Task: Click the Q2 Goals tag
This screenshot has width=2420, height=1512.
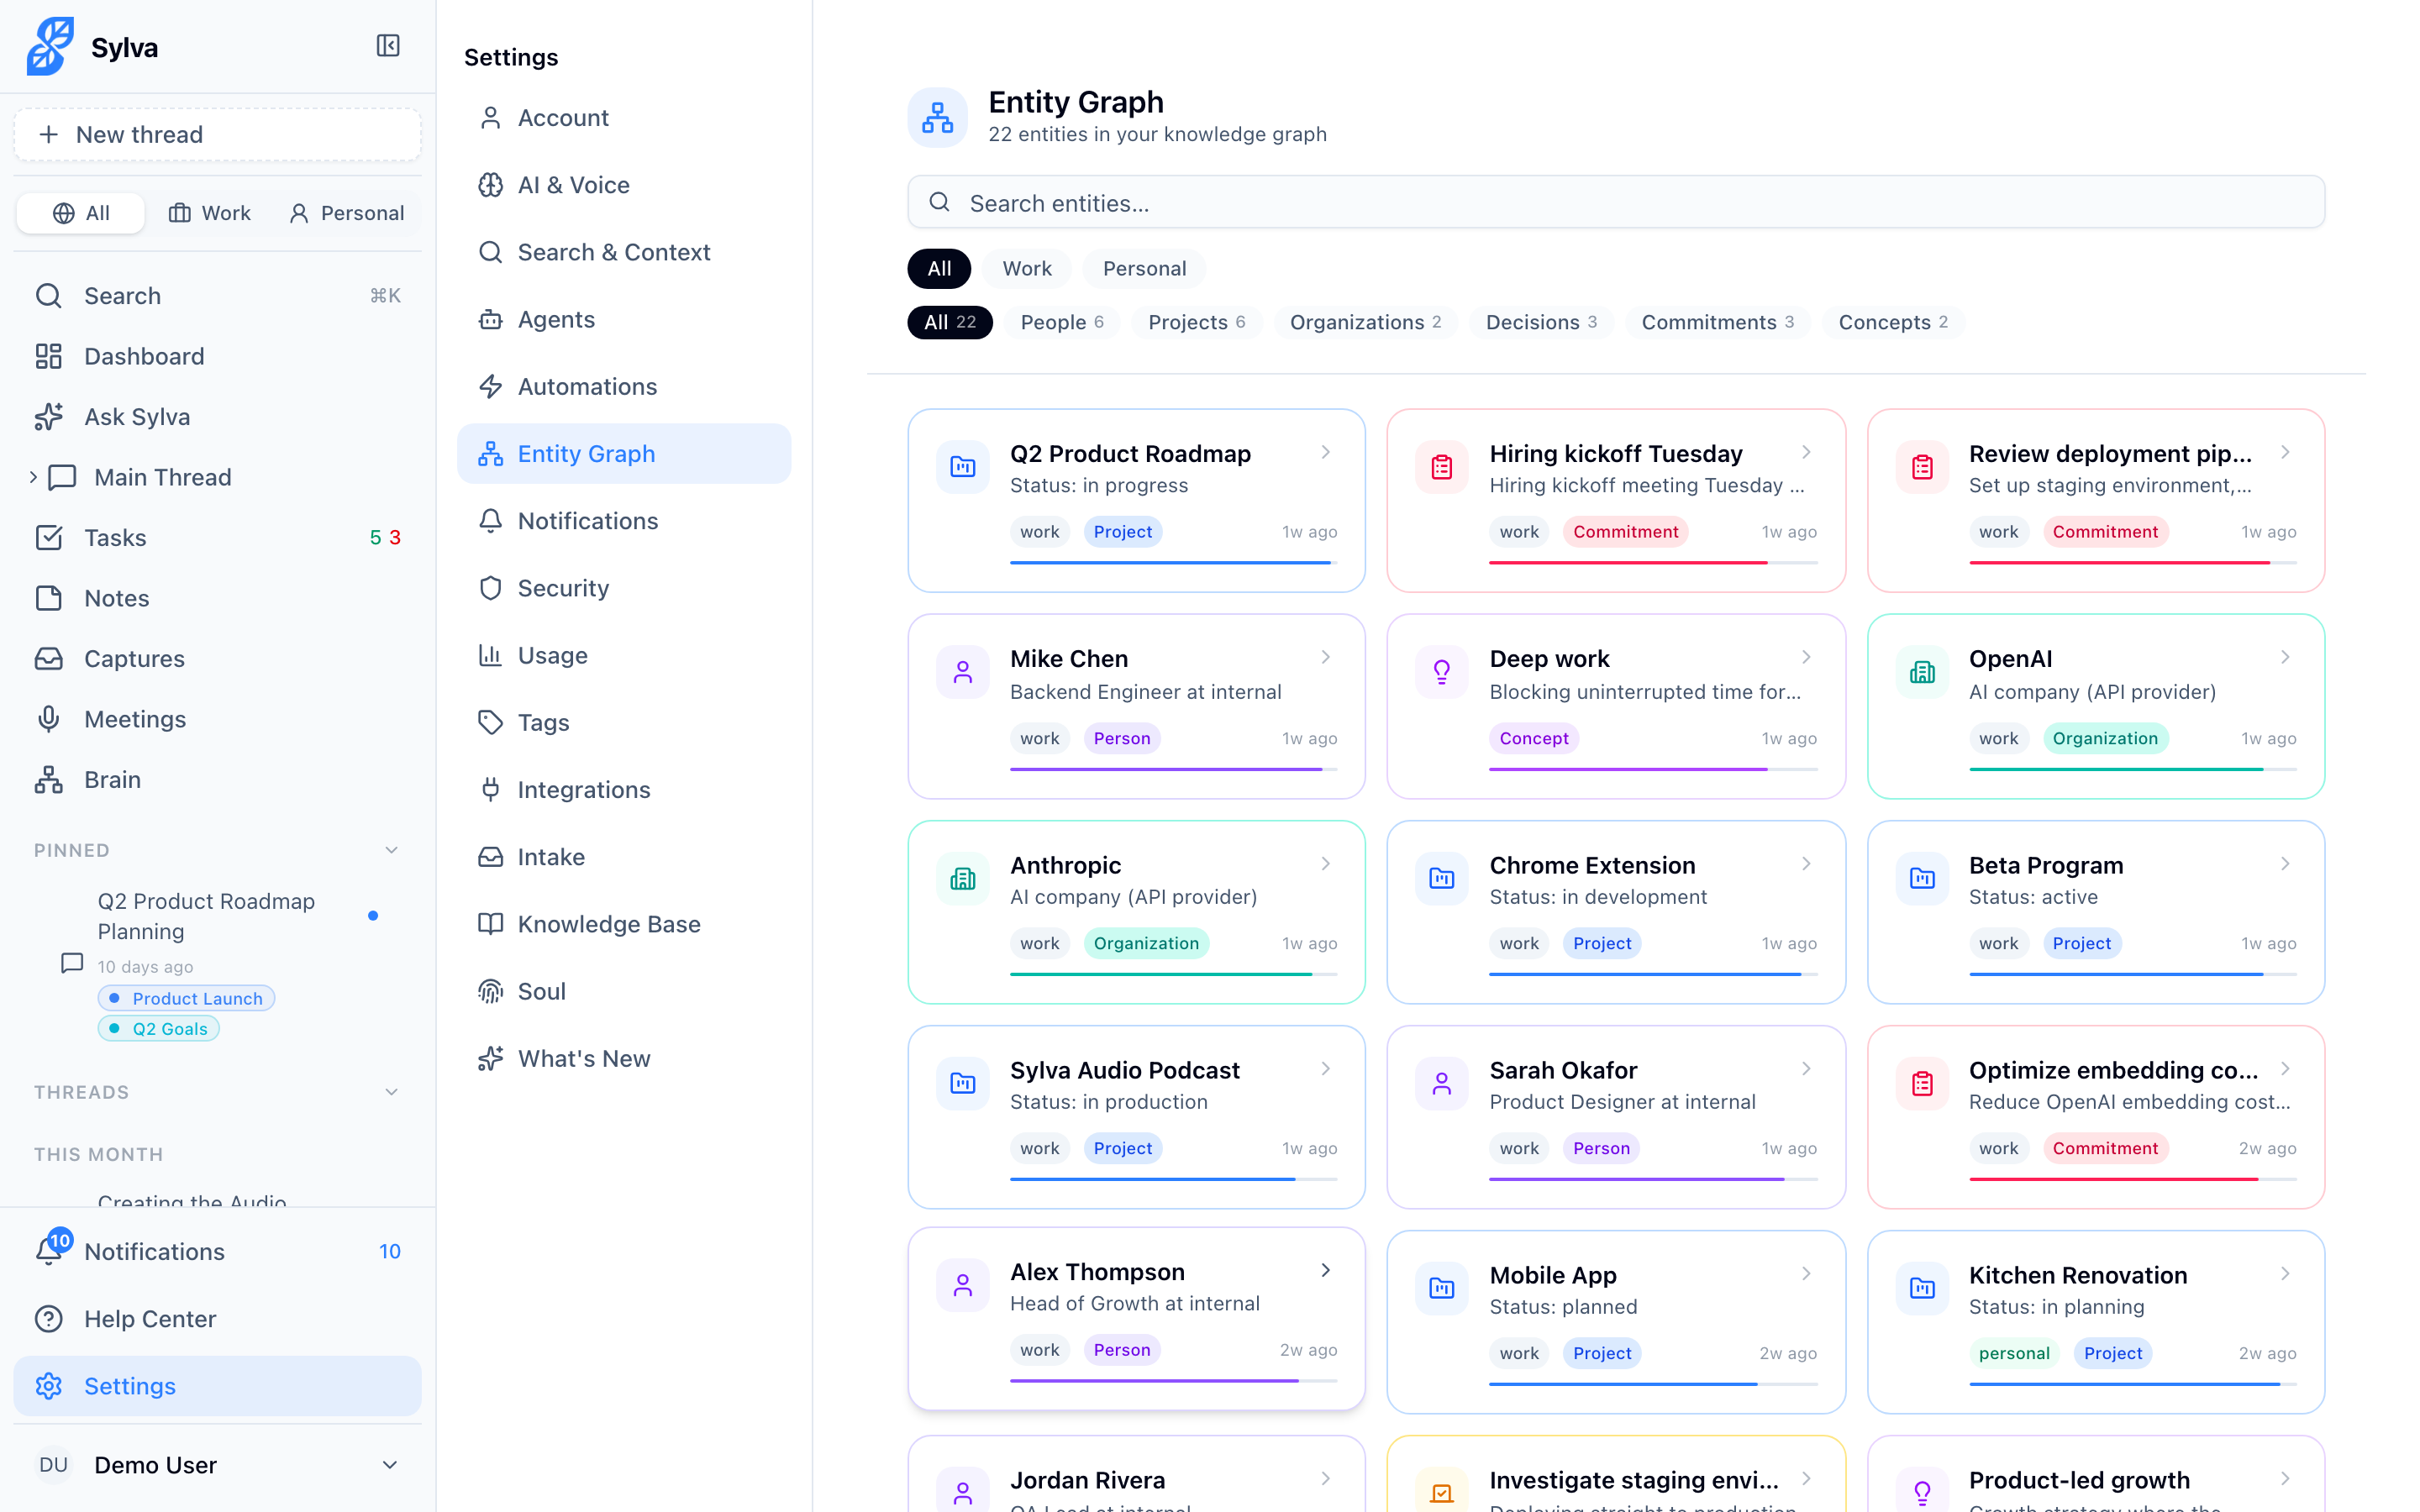Action: pos(158,1028)
